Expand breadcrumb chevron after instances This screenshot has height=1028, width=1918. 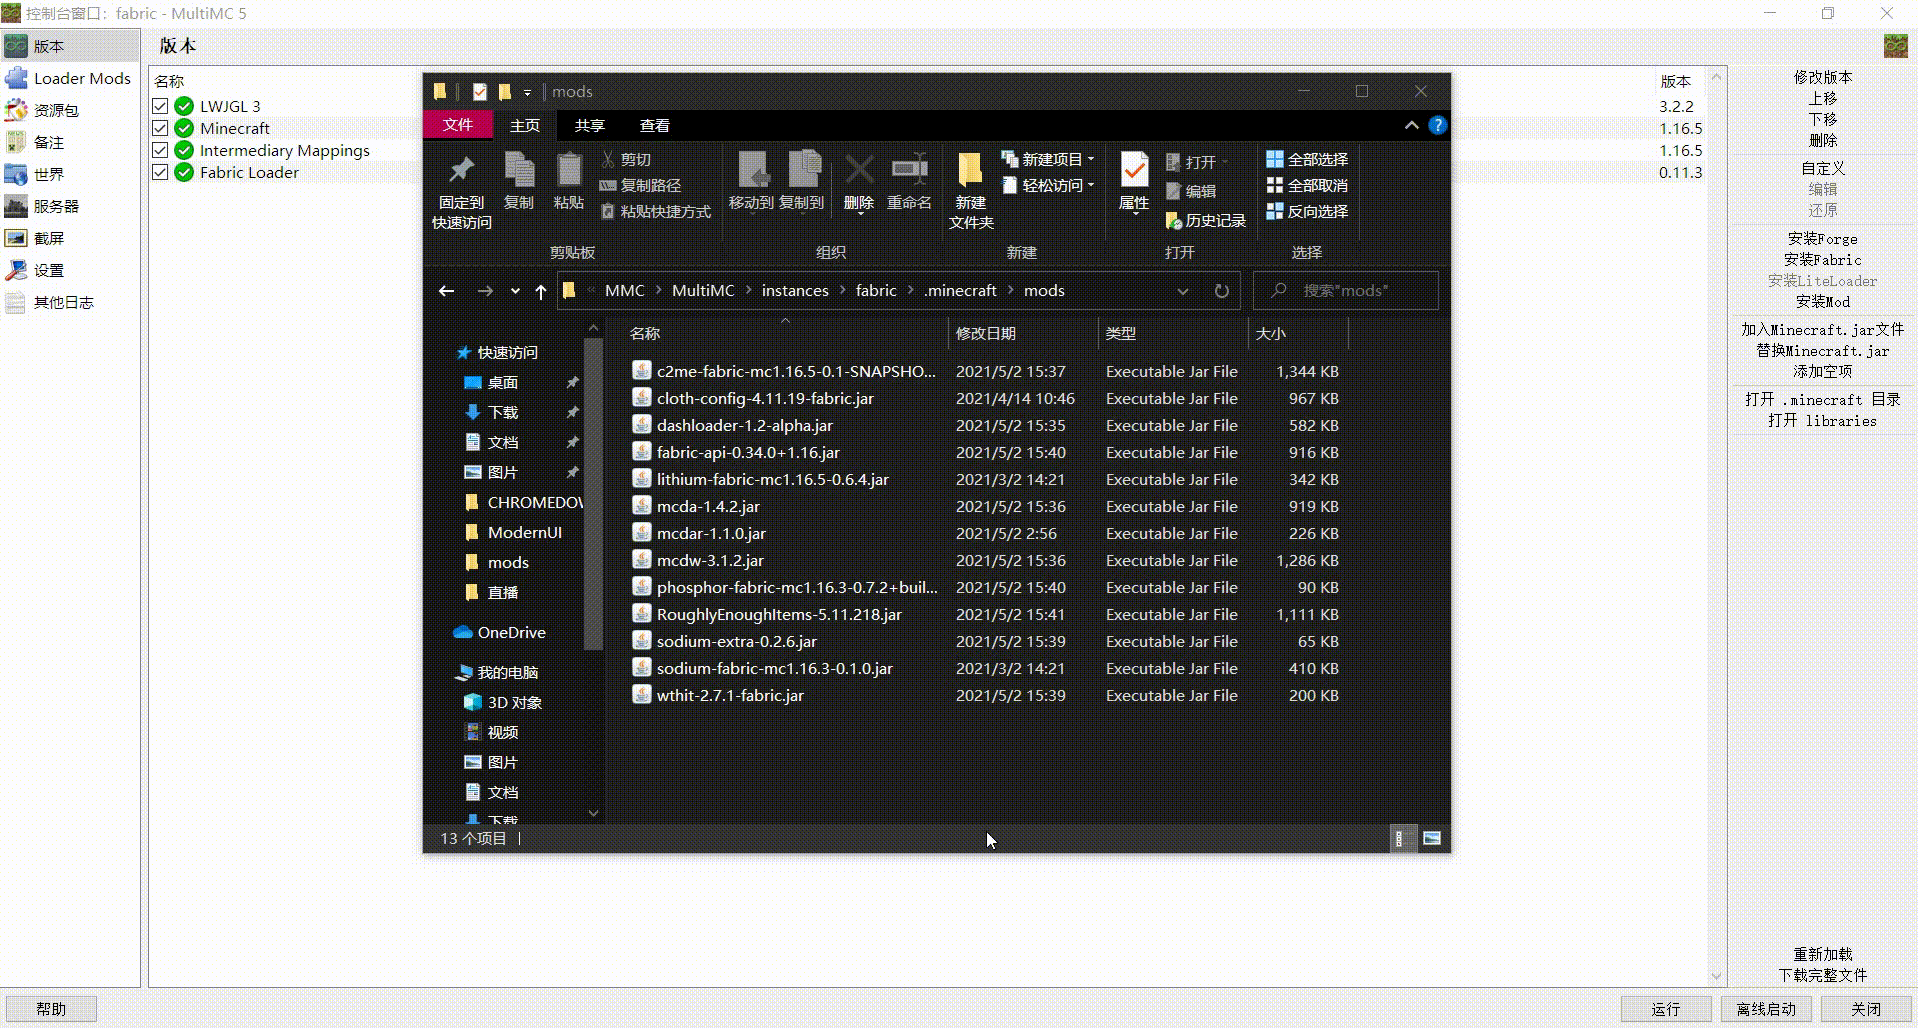click(842, 291)
